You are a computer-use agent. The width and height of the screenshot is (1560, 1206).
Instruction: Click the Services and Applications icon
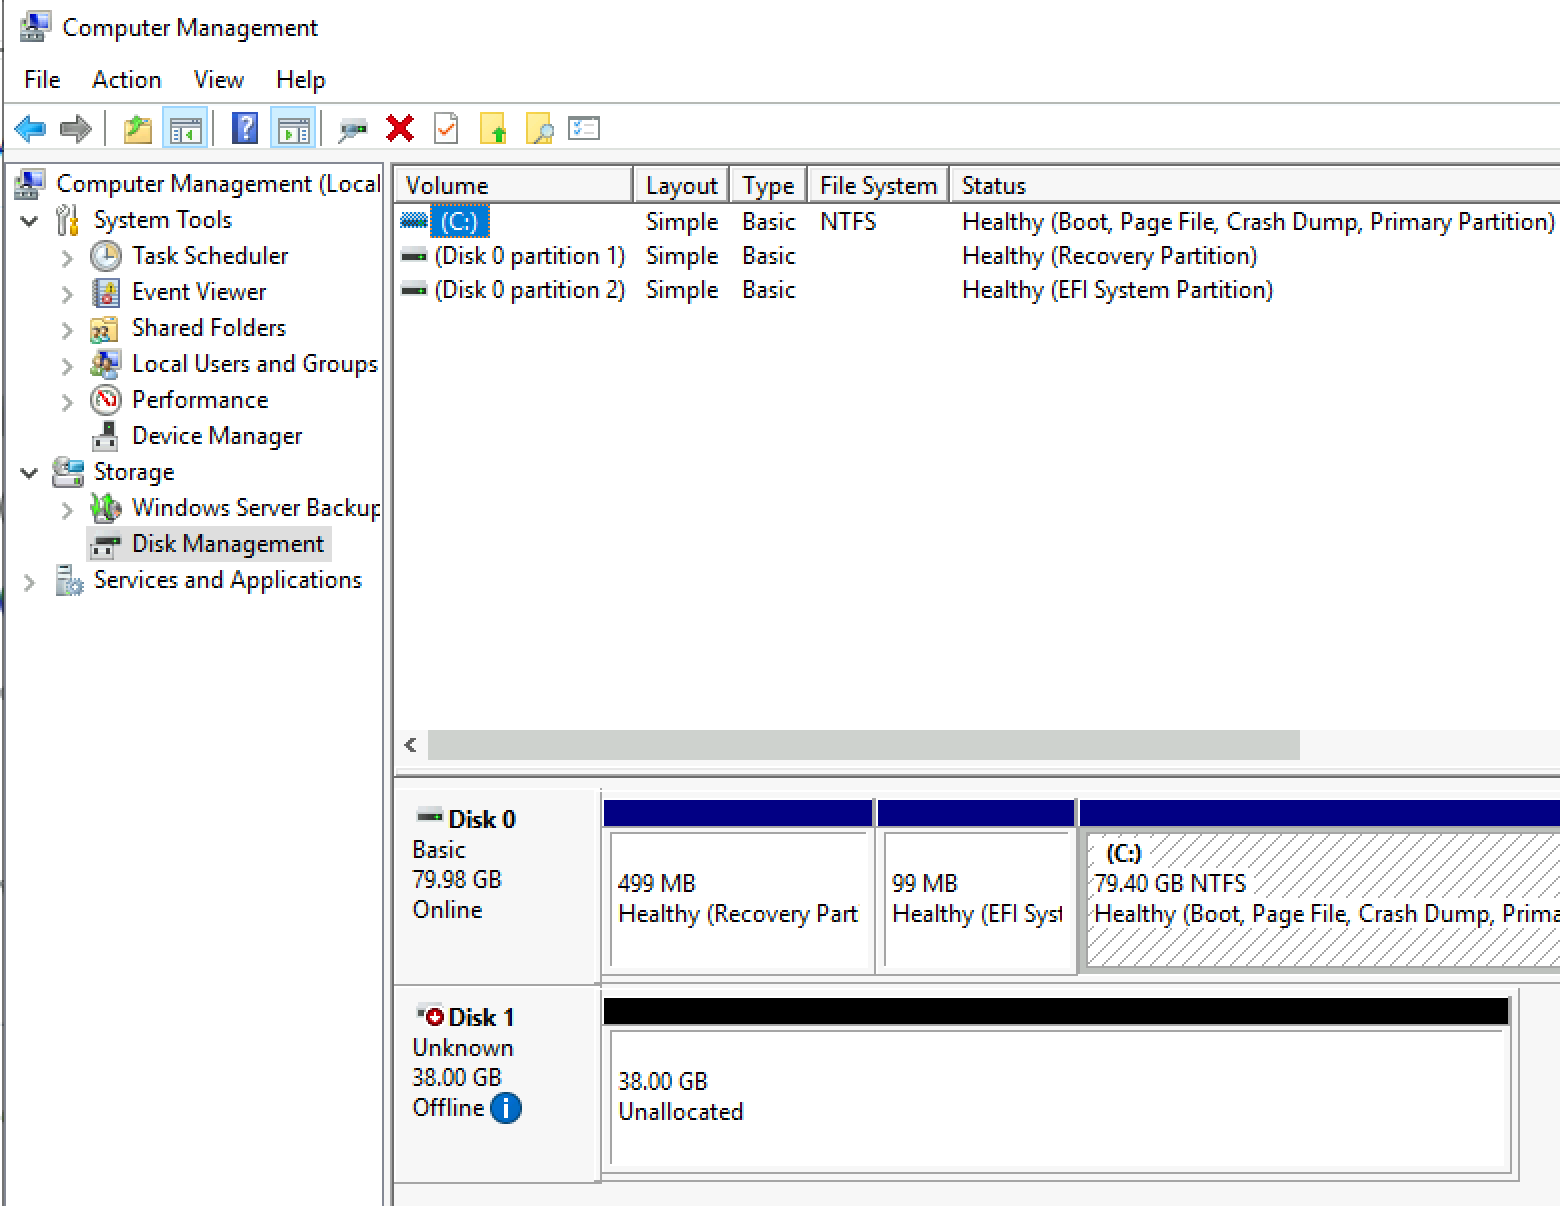pyautogui.click(x=69, y=580)
